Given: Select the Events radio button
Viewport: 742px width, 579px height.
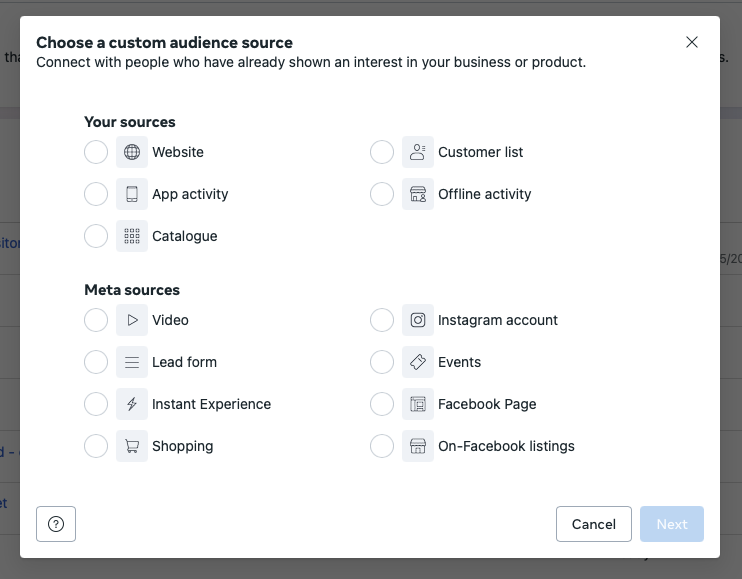Looking at the screenshot, I should (382, 362).
